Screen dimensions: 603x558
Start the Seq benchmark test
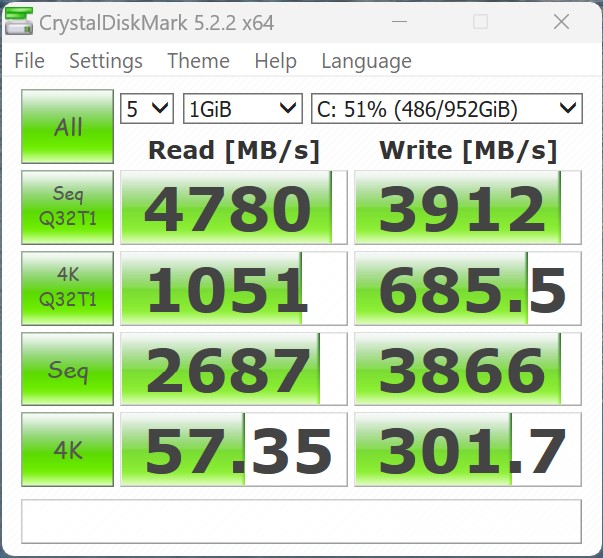point(68,369)
